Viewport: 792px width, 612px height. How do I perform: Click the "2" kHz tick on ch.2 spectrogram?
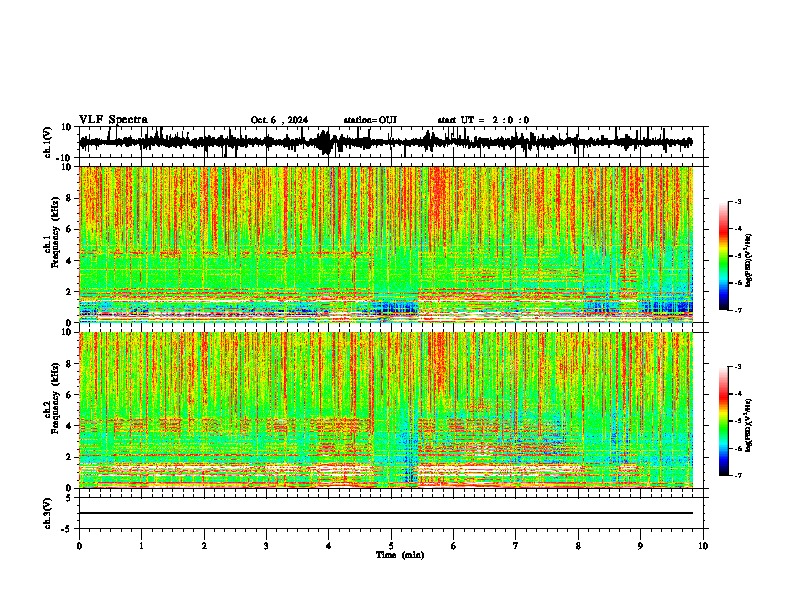pyautogui.click(x=70, y=457)
